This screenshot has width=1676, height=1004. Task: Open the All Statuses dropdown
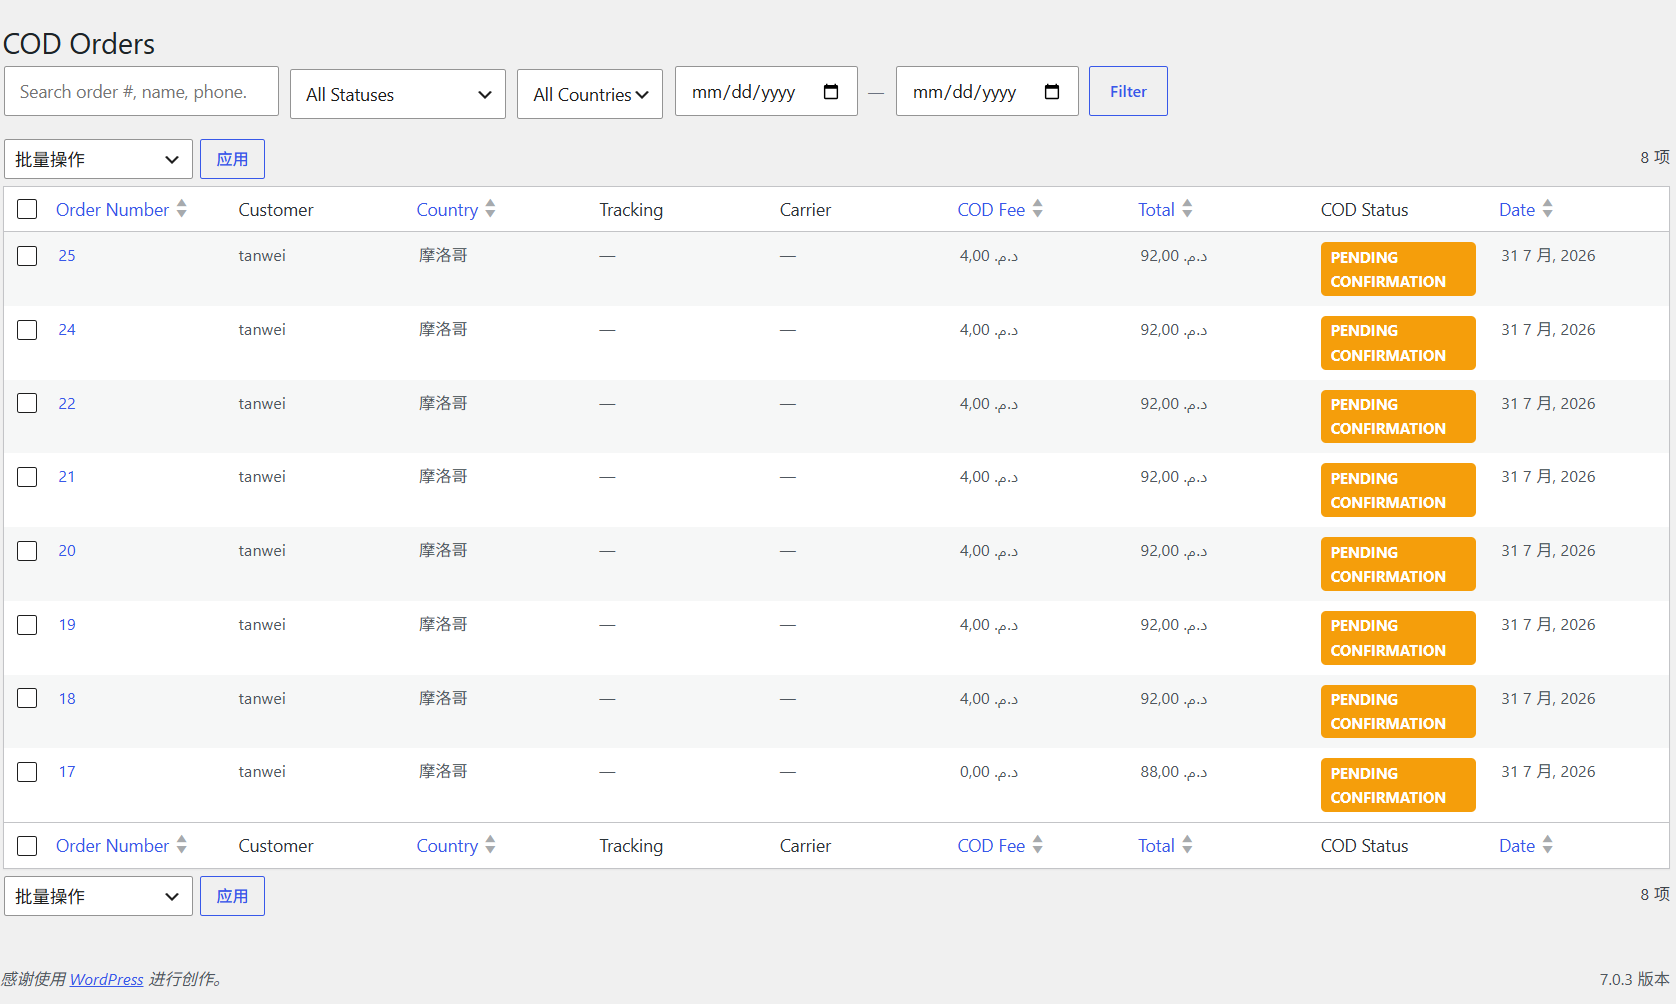pyautogui.click(x=398, y=94)
